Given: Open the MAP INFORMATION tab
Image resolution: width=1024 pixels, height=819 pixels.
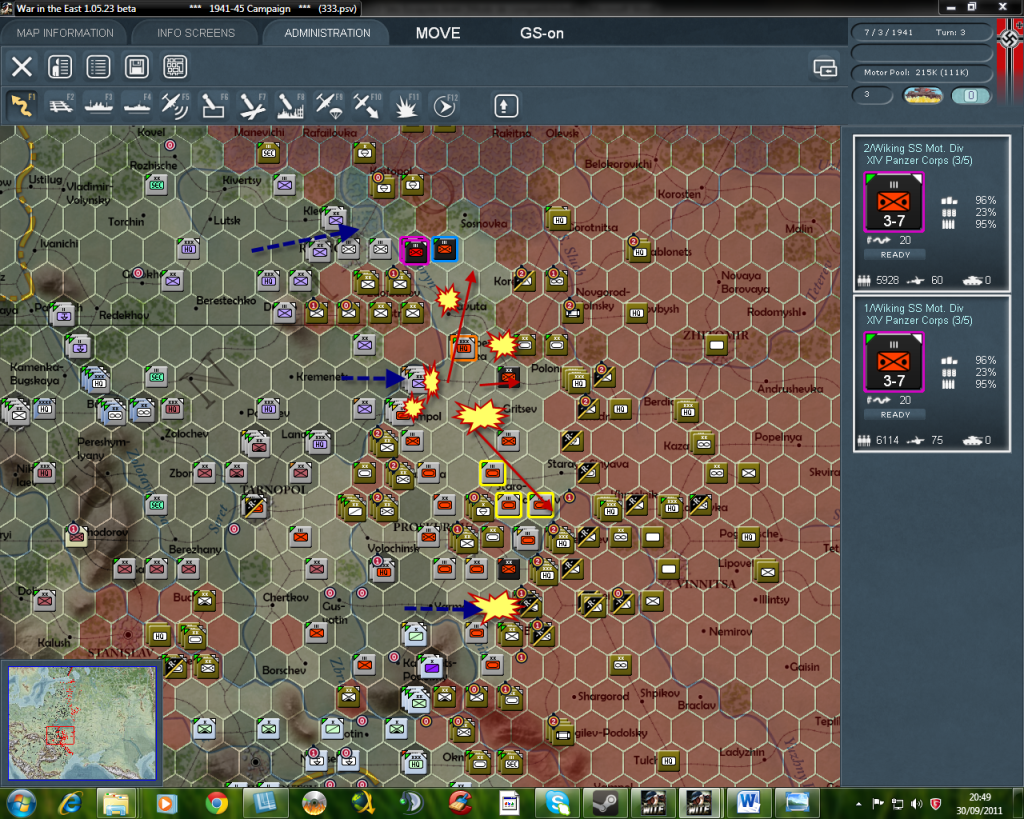Looking at the screenshot, I should point(65,33).
